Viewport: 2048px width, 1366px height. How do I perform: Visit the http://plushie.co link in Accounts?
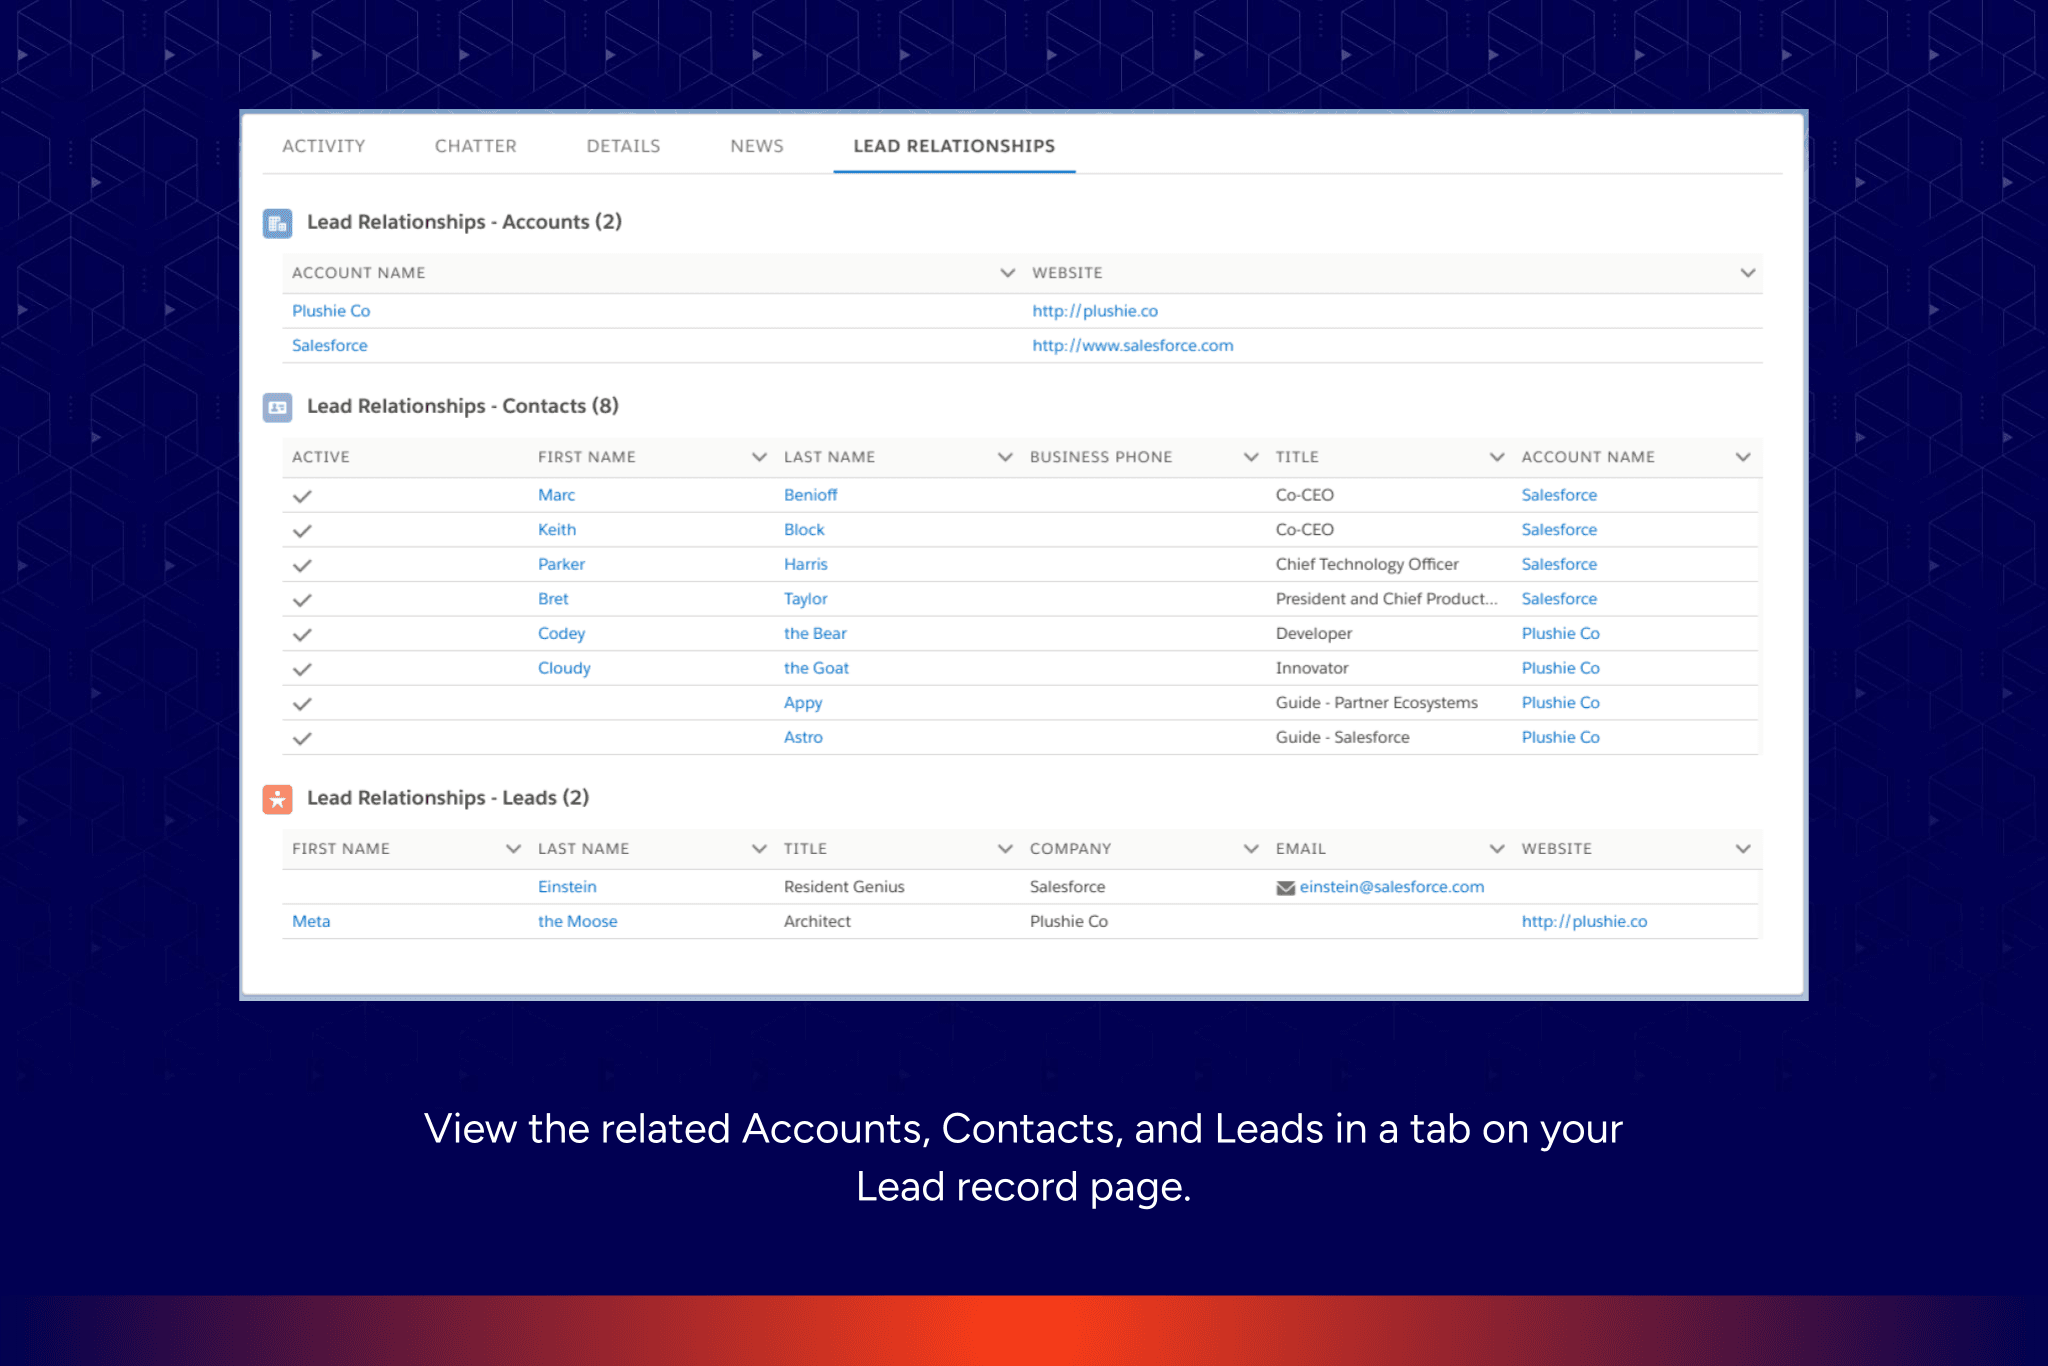tap(1095, 311)
